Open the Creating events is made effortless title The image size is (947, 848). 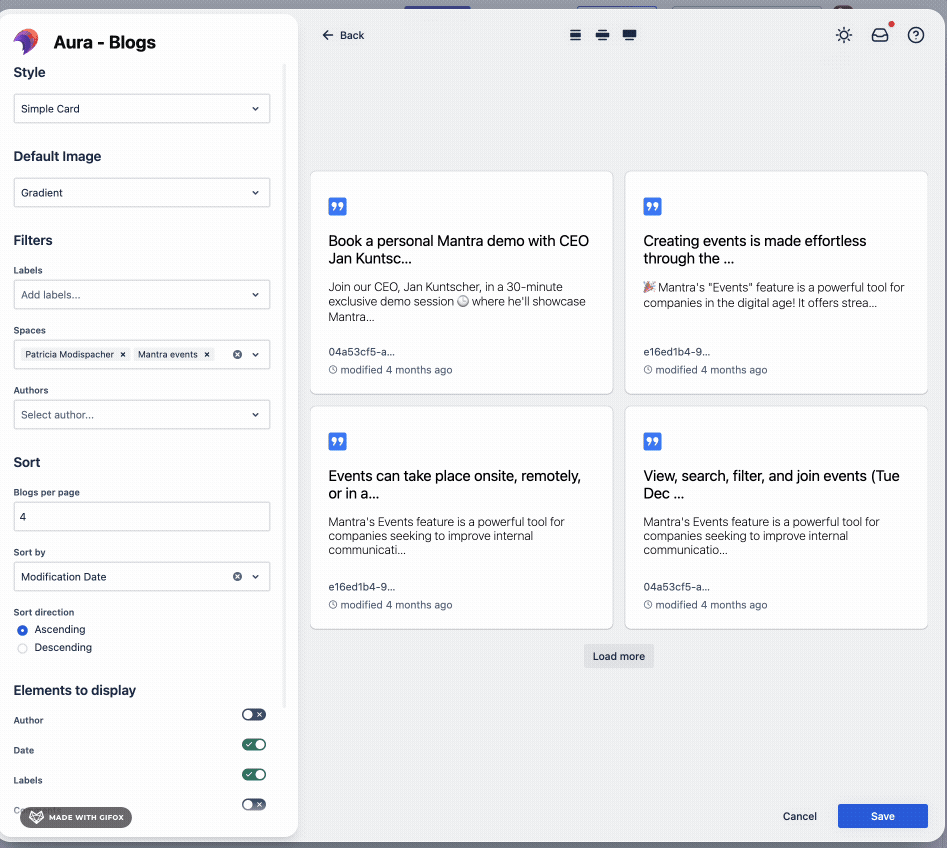coord(754,249)
